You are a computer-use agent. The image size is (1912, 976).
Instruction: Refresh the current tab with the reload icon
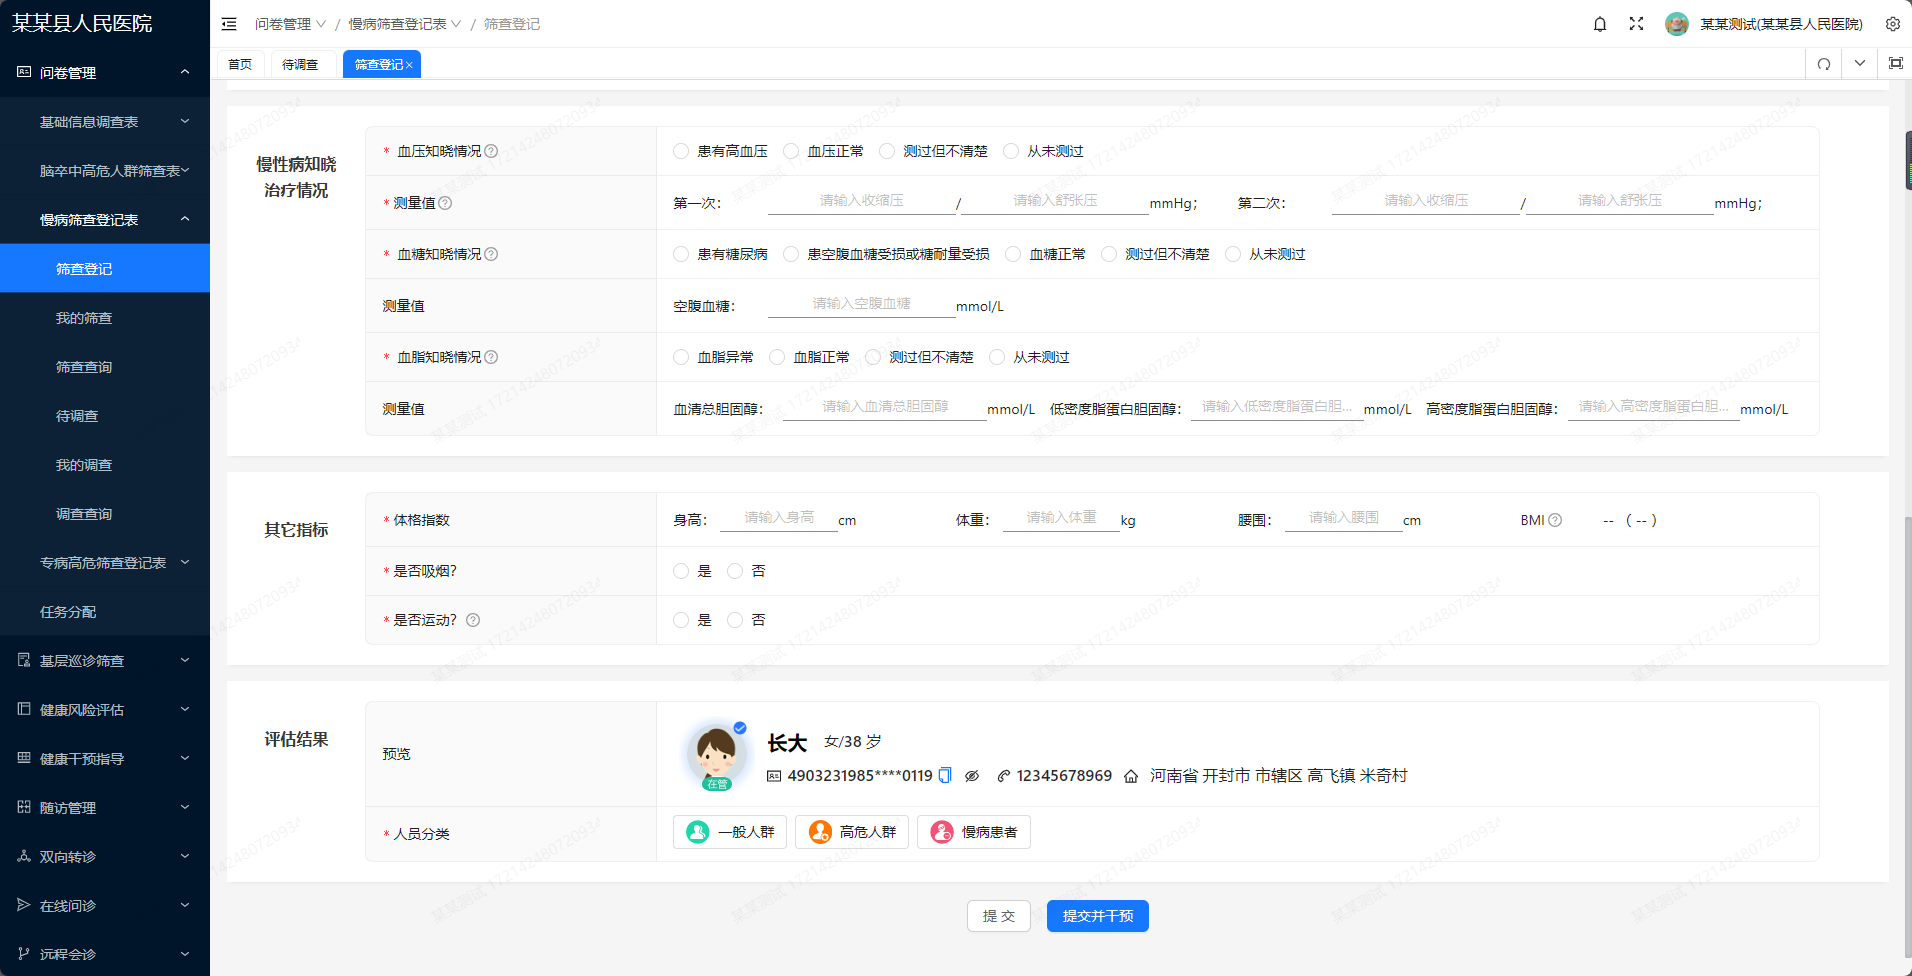pos(1824,64)
